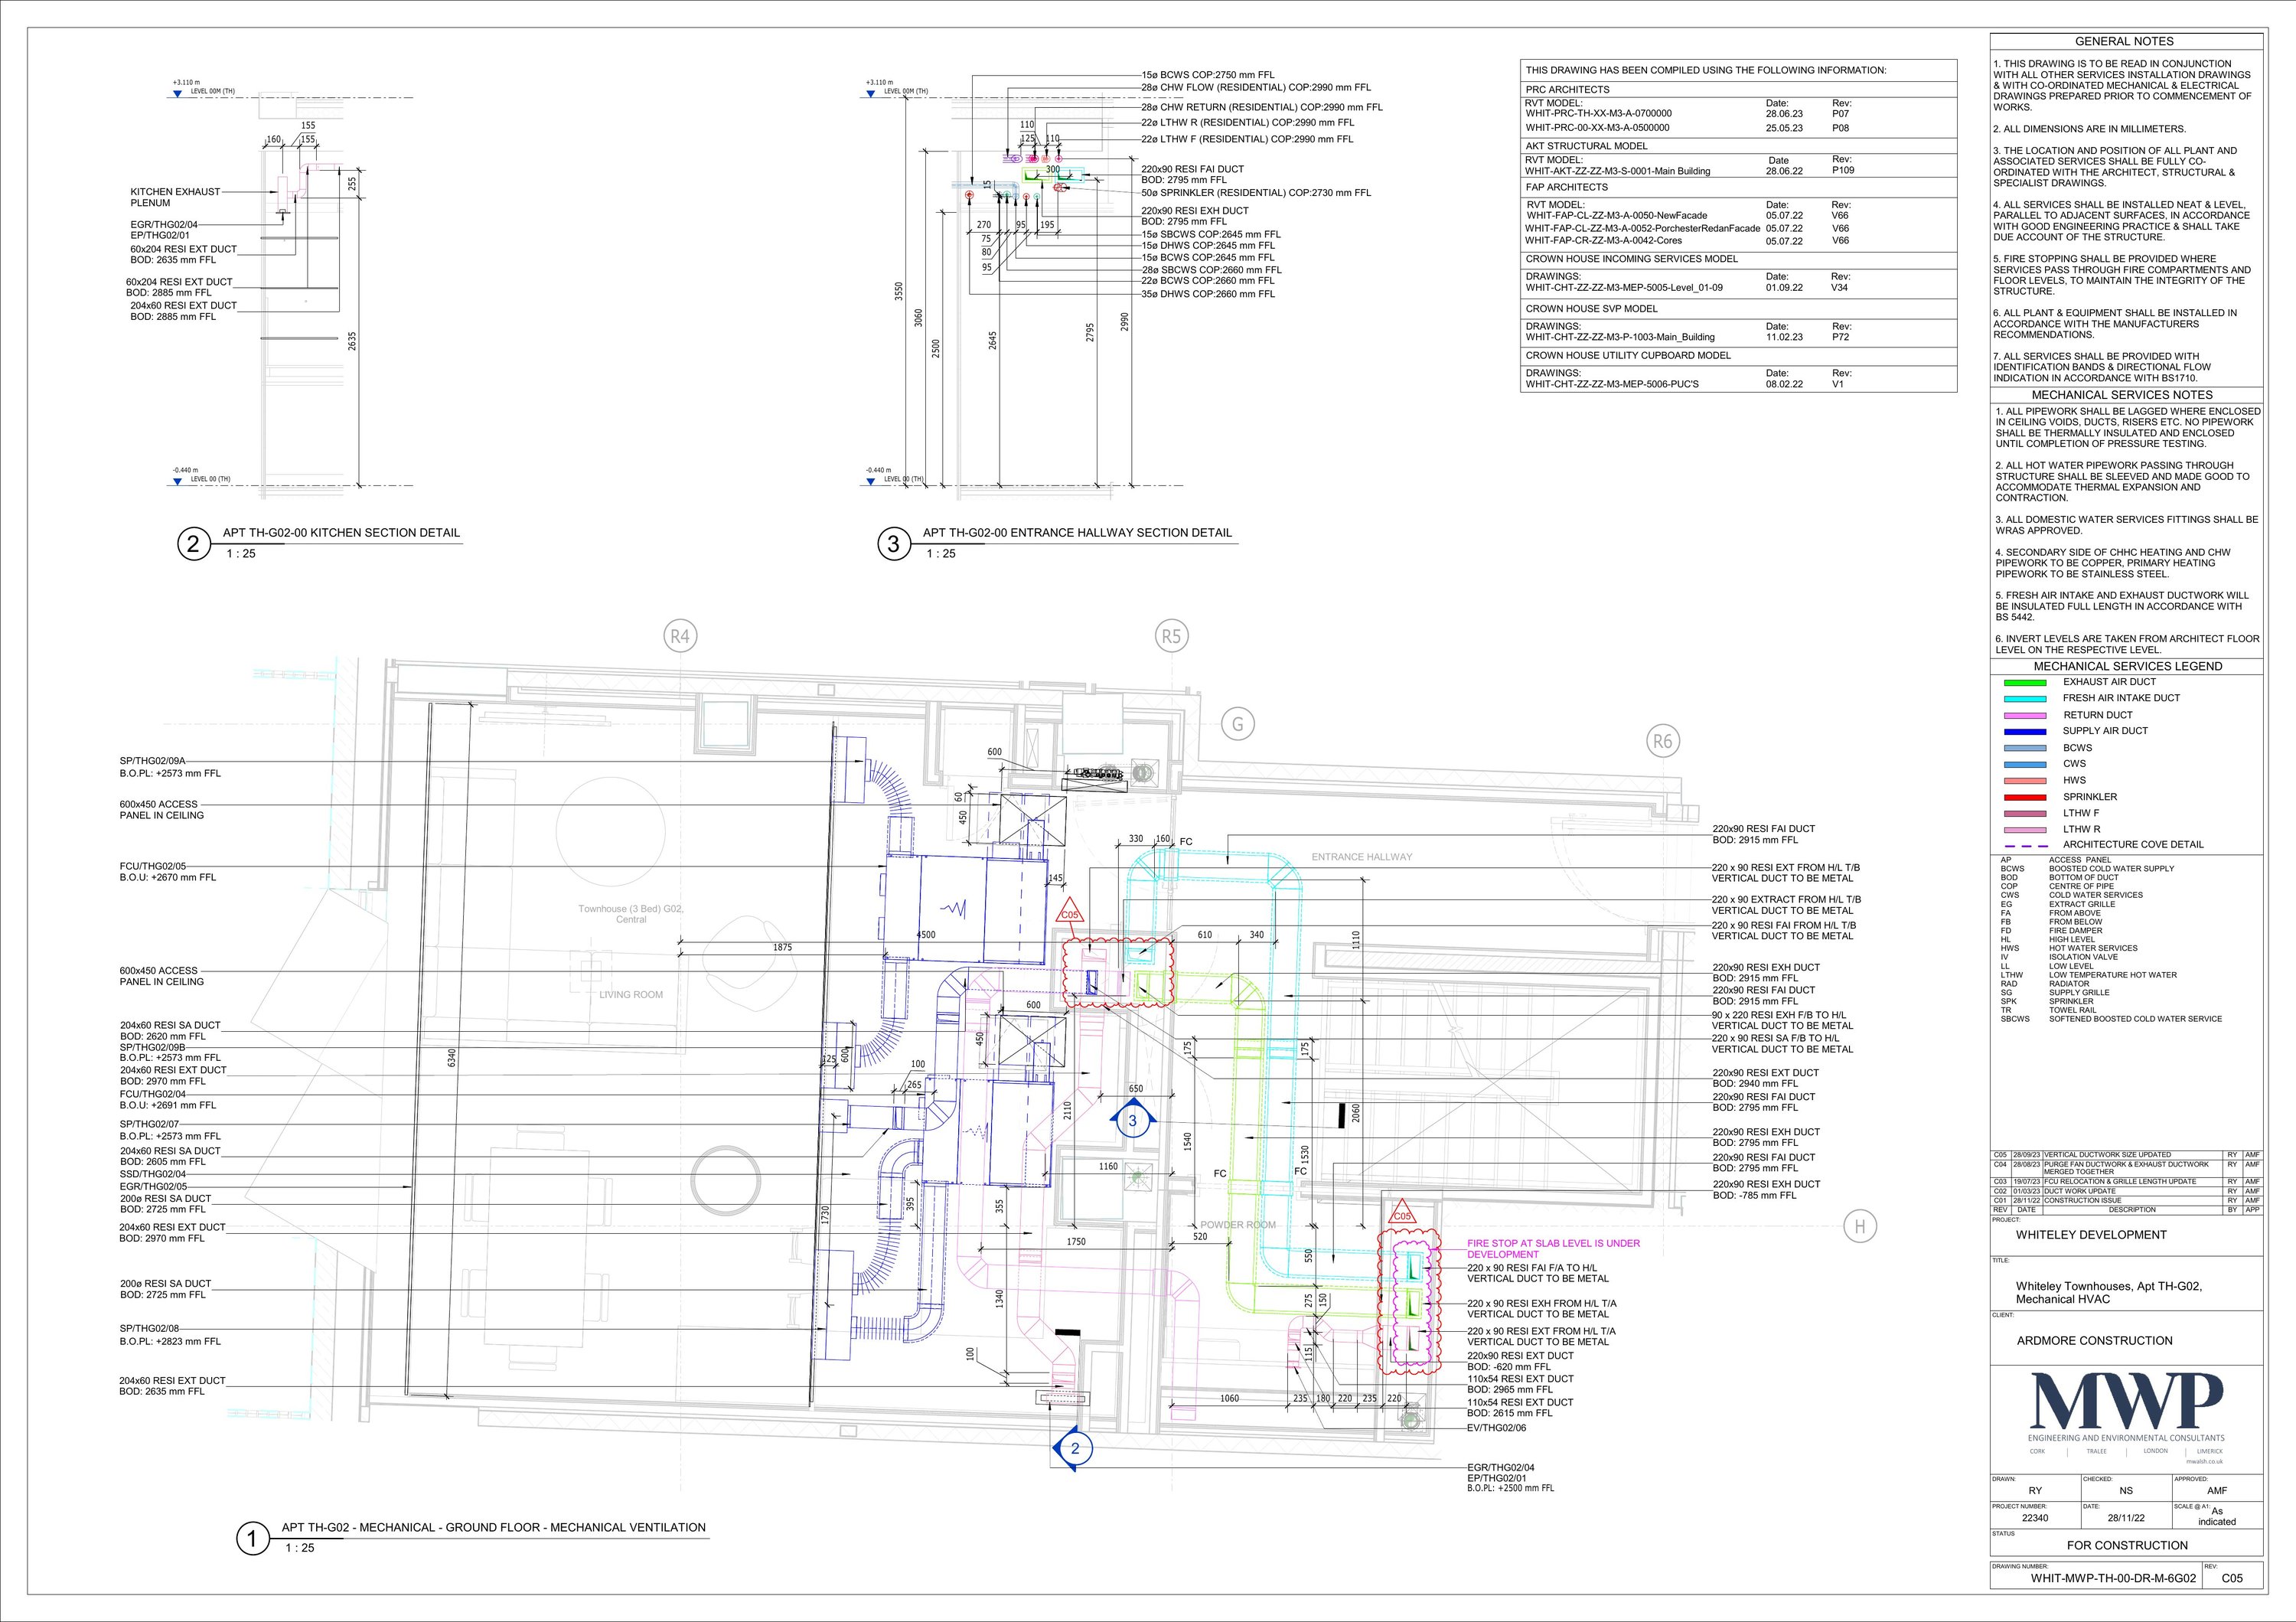Select the cyan Fresh Air Intake Duct swatch

click(2025, 698)
